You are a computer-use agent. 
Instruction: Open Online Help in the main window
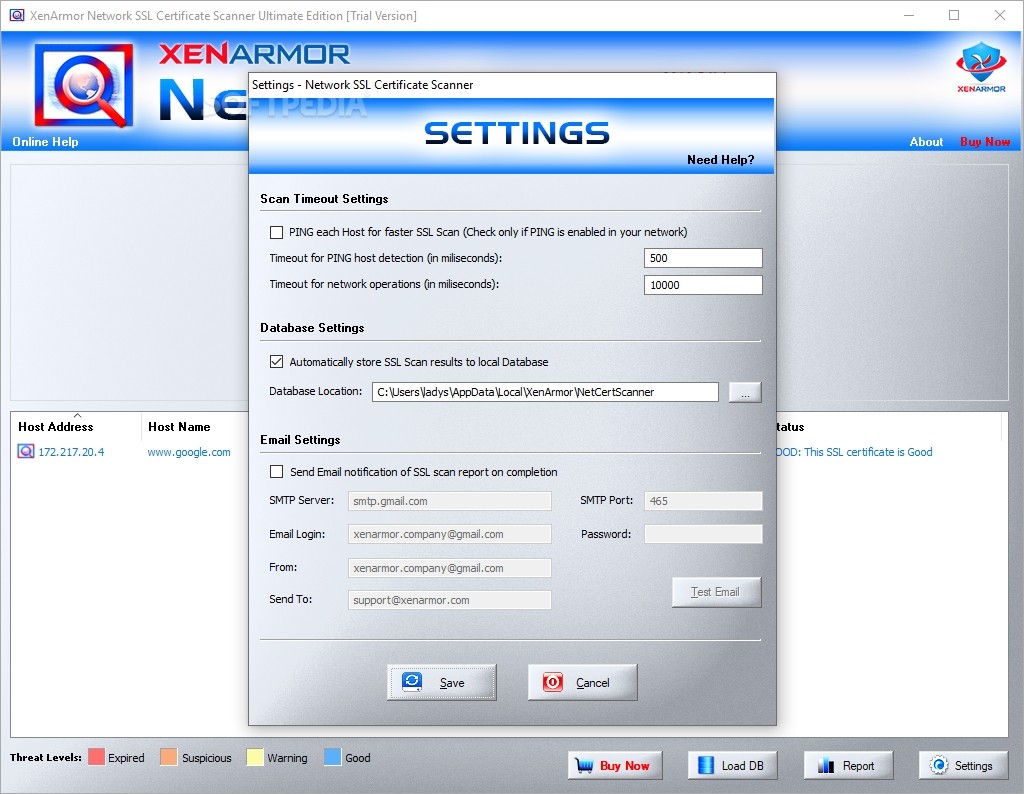pos(45,142)
